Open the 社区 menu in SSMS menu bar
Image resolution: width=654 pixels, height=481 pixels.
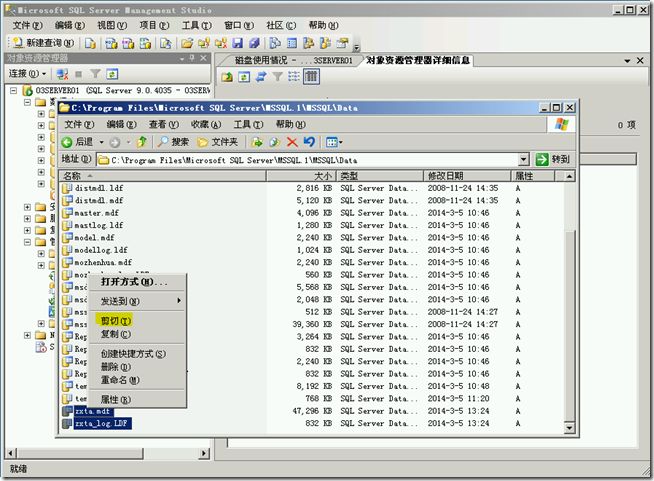(281, 25)
